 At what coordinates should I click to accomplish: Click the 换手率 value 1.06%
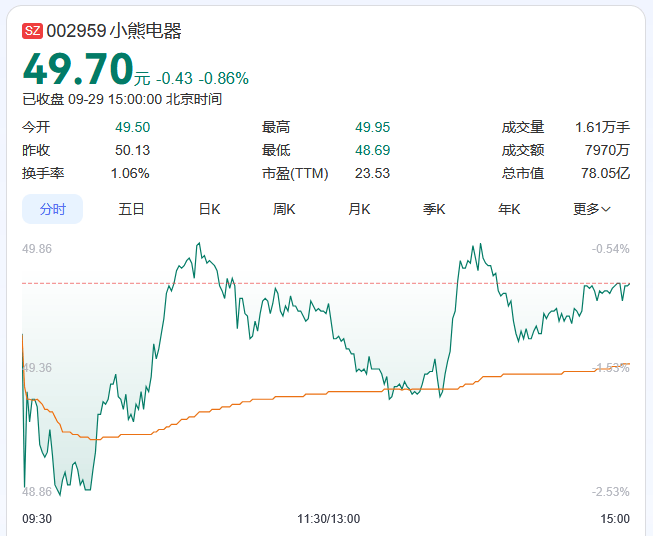click(x=130, y=173)
